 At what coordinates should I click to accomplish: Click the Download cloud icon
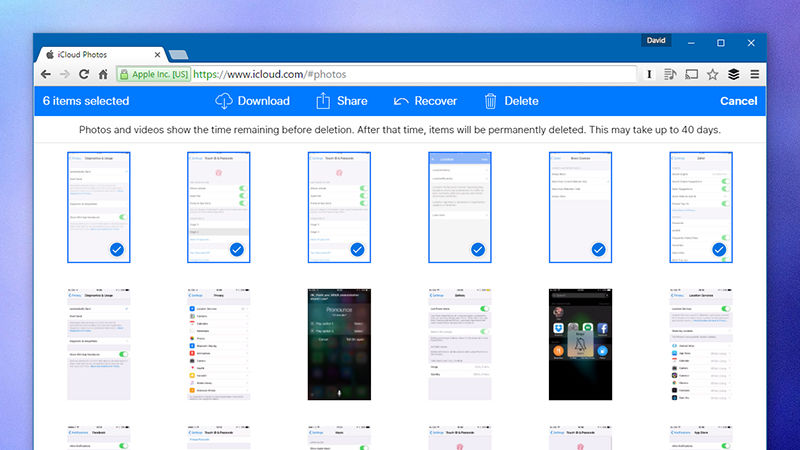(224, 101)
